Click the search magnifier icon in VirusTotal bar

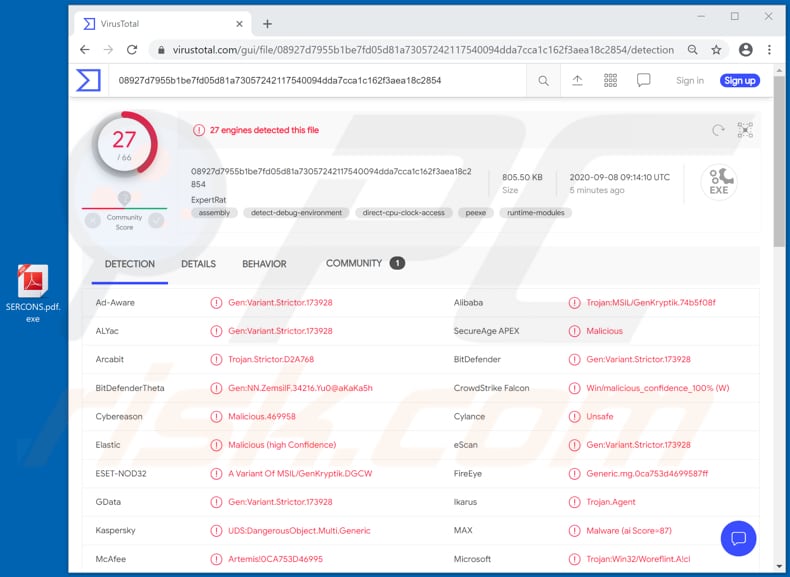coord(543,81)
